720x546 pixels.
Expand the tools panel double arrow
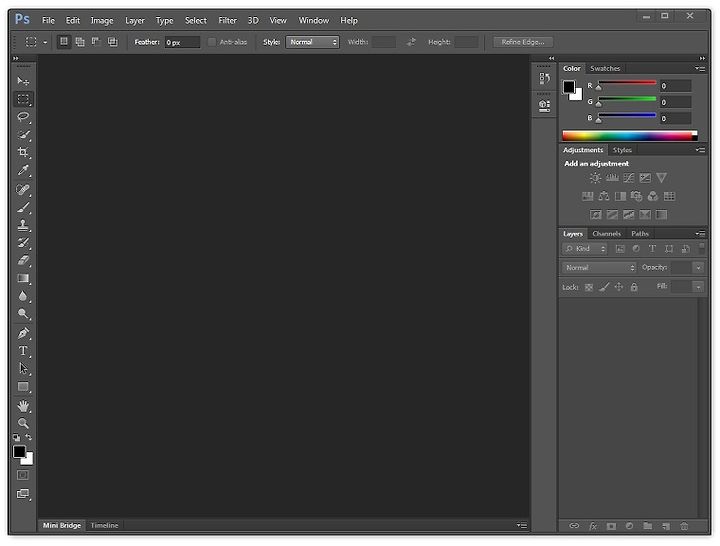[16, 58]
